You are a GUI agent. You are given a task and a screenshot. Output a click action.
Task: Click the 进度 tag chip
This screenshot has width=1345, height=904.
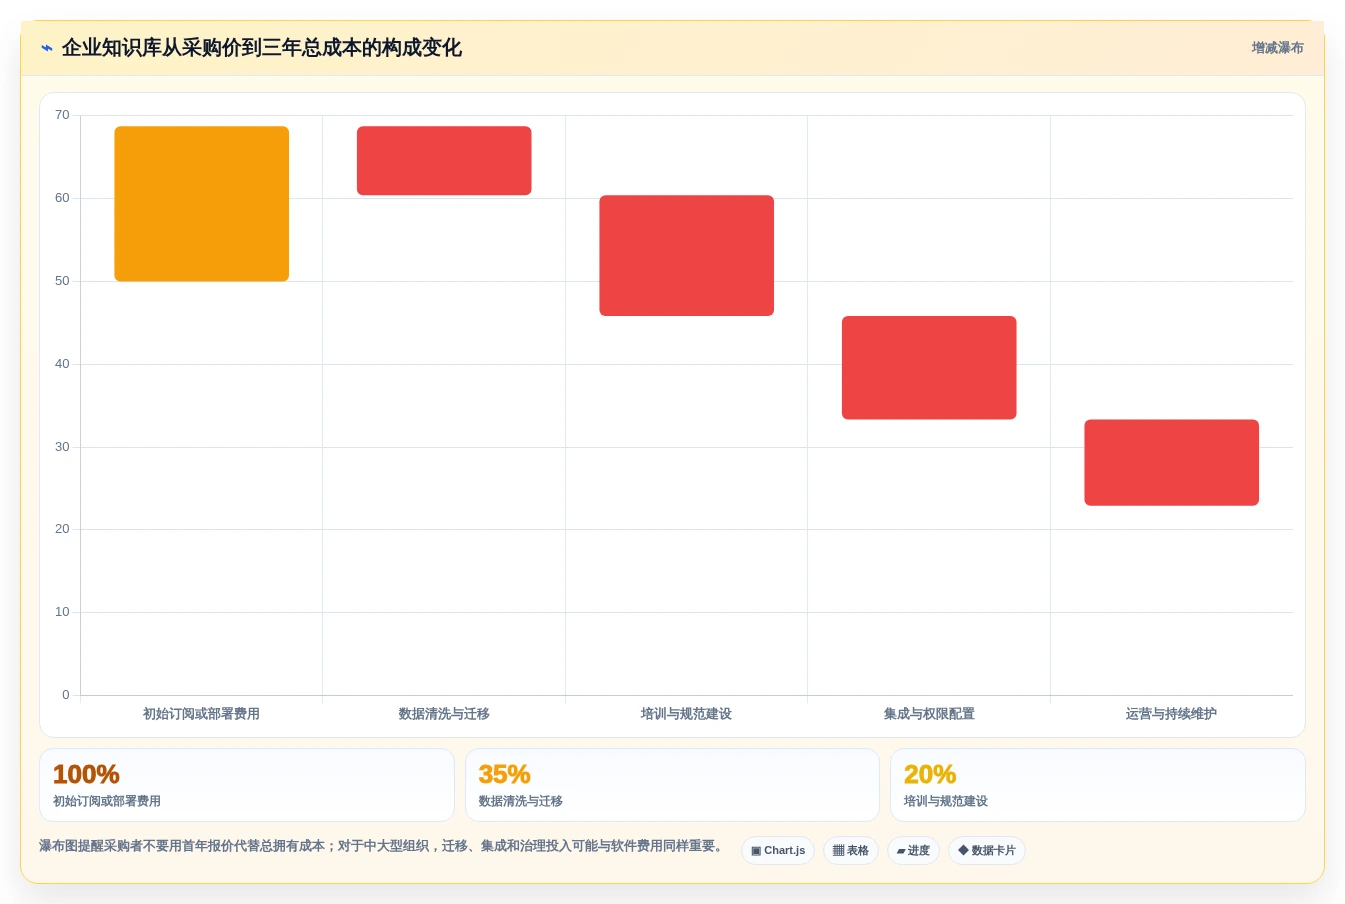tap(913, 851)
